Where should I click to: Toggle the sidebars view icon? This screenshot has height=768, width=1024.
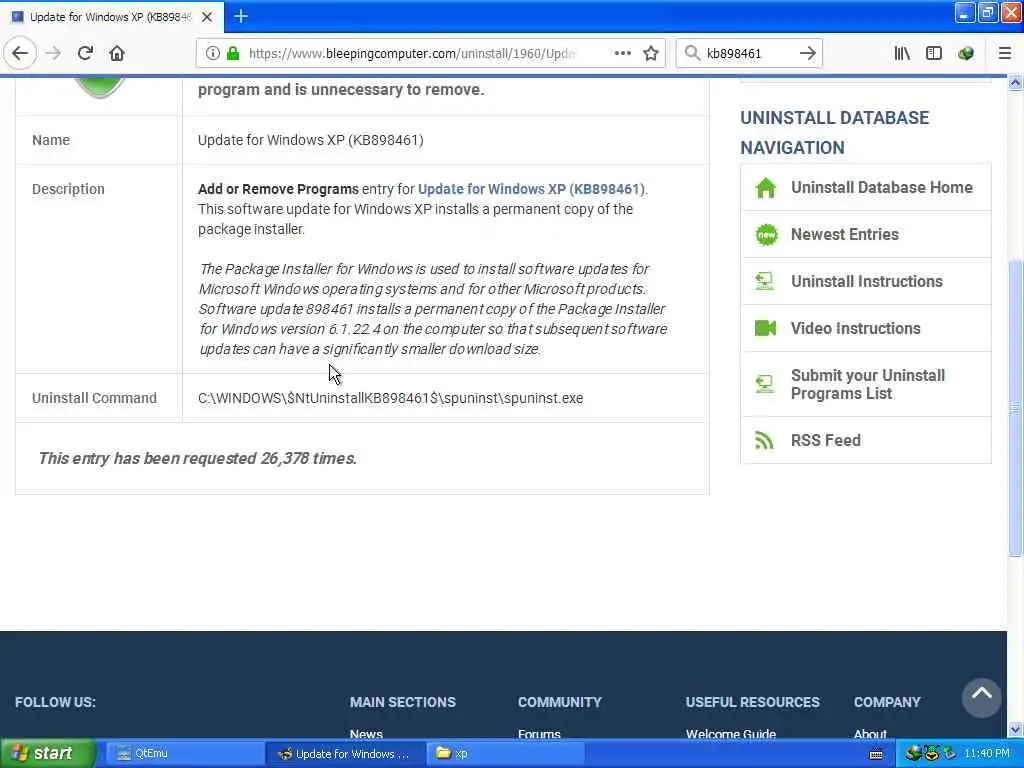[934, 53]
